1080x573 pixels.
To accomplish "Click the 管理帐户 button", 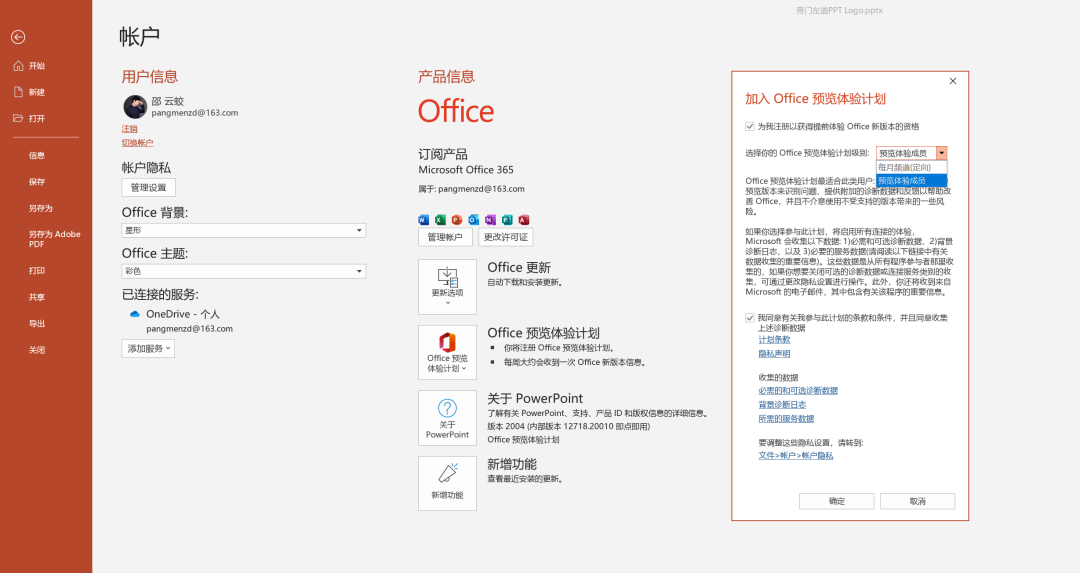I will click(x=445, y=237).
